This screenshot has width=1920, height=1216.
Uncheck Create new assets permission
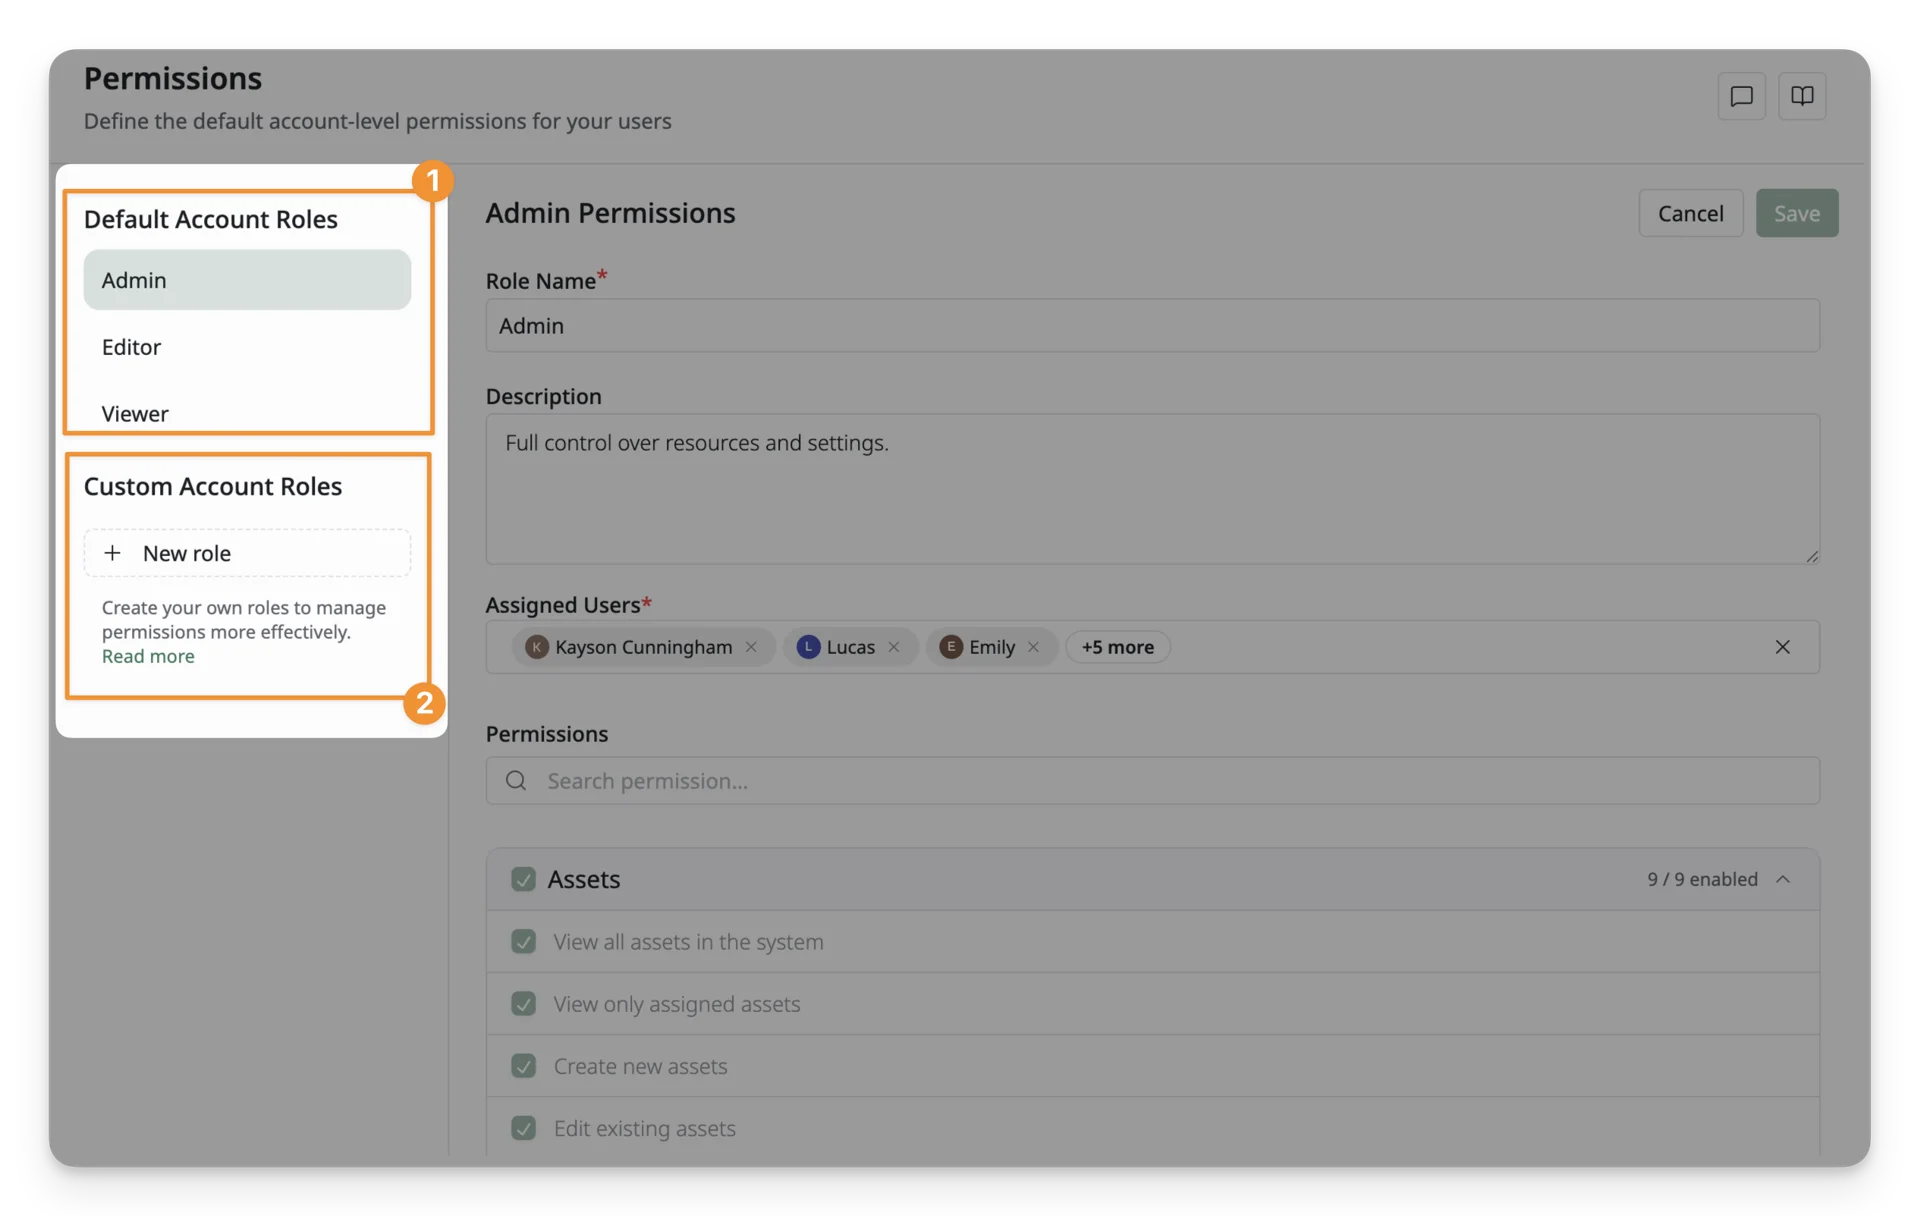(523, 1065)
